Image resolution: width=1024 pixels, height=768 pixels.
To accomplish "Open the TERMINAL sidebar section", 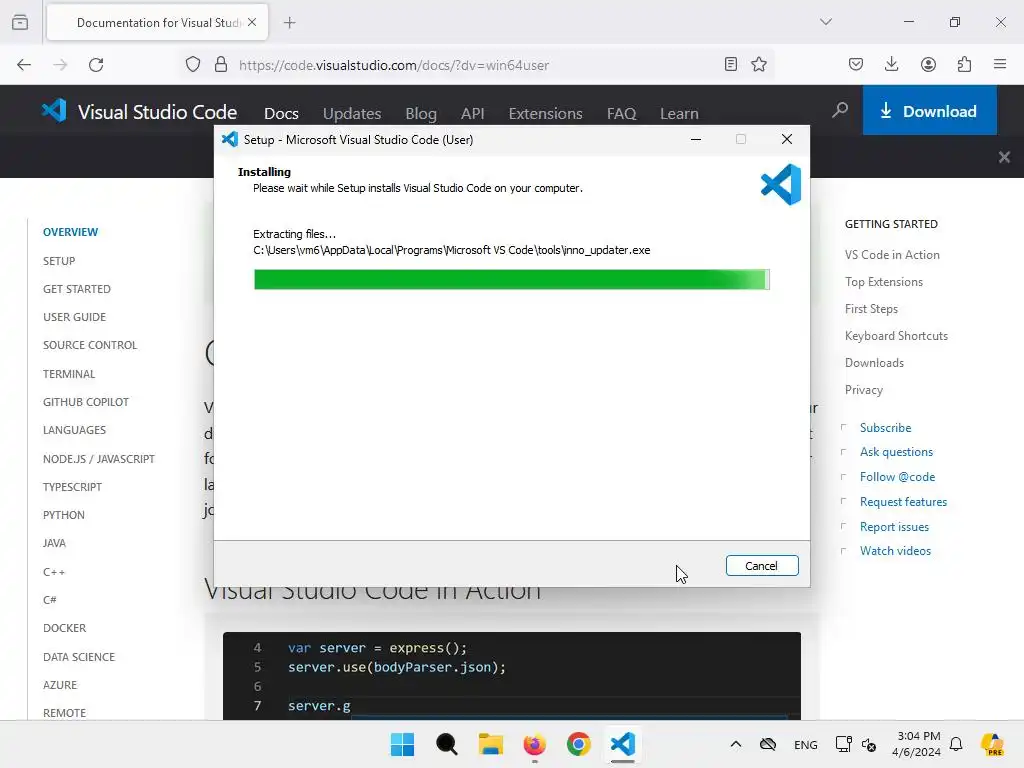I will click(69, 374).
